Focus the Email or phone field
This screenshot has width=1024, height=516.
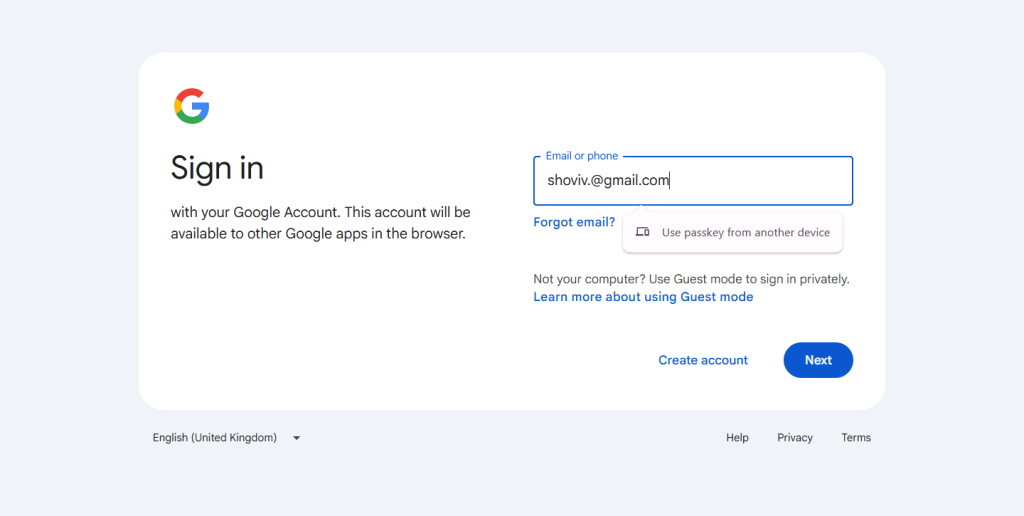point(693,181)
